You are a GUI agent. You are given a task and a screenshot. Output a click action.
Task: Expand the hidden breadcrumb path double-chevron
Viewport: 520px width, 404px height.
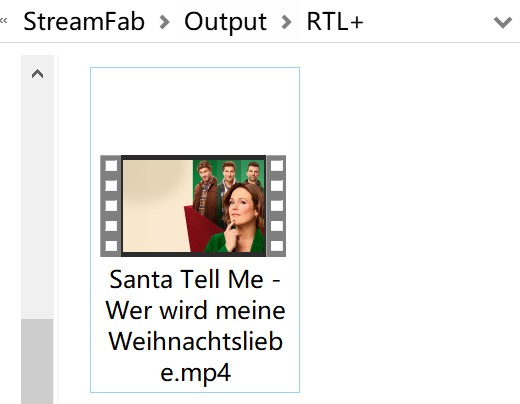pyautogui.click(x=4, y=21)
